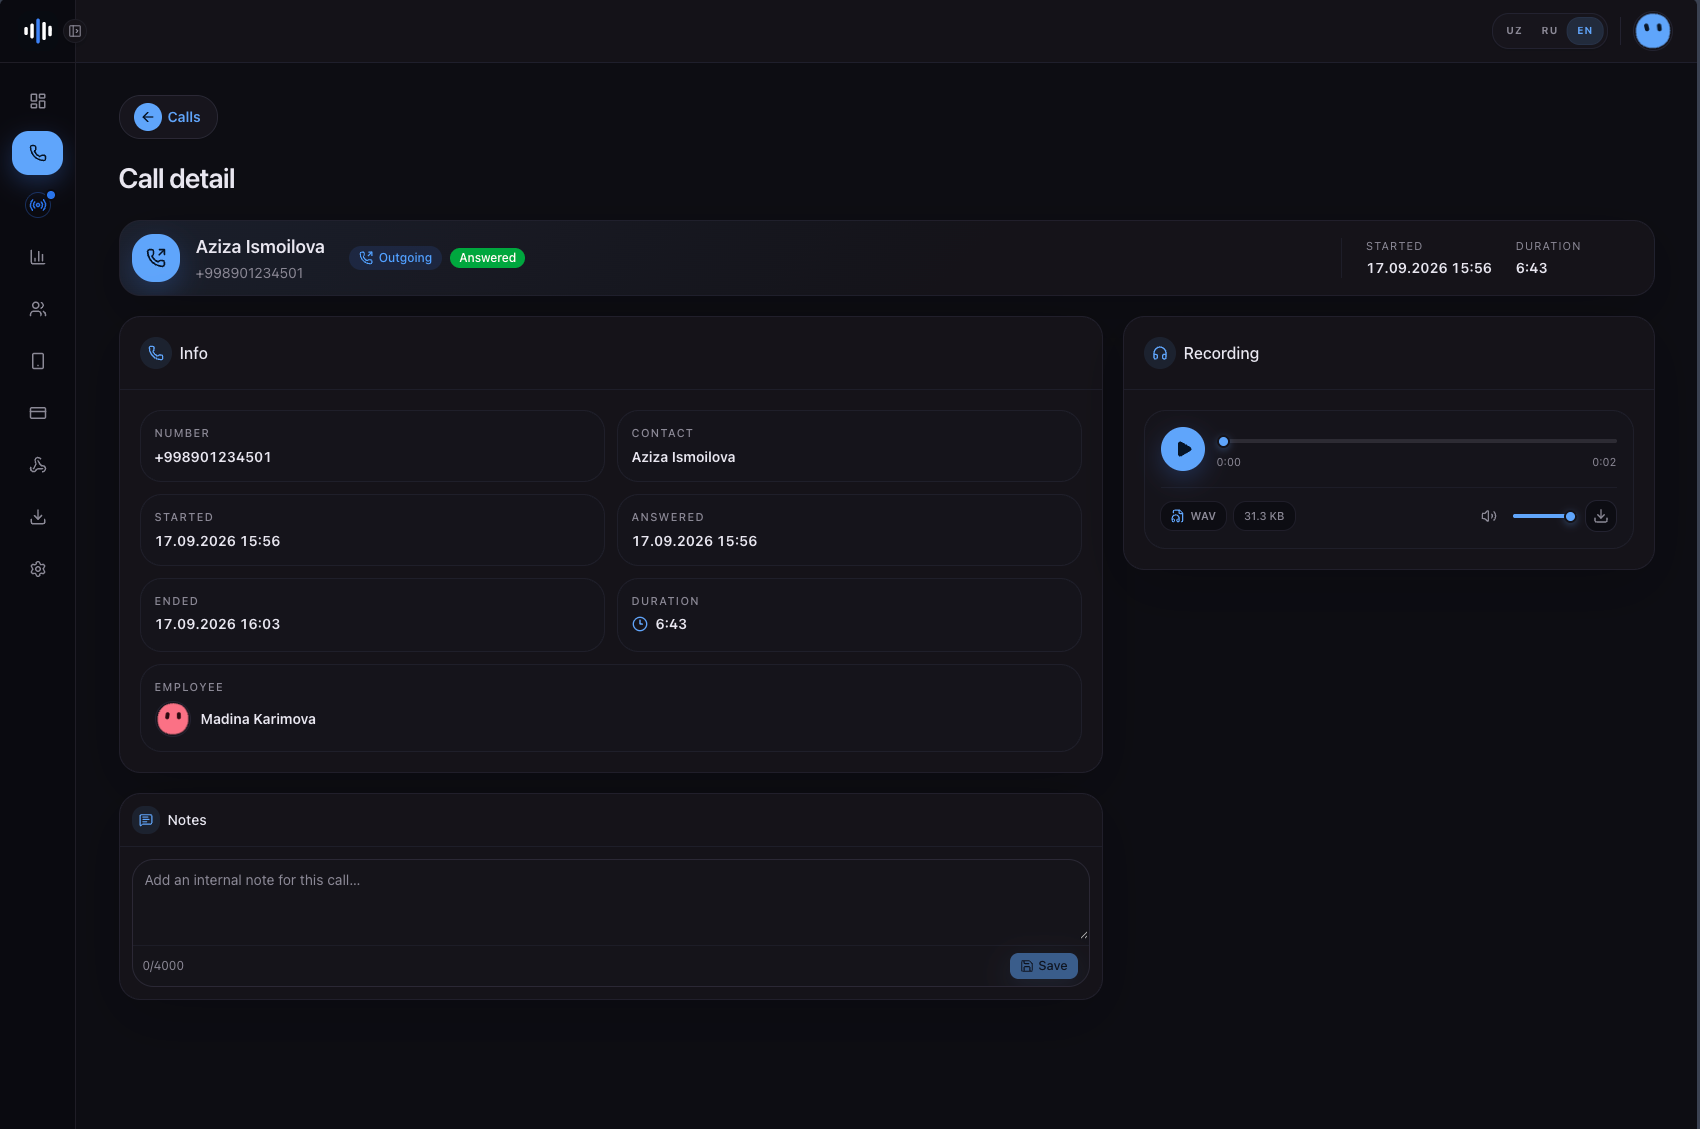Open the dashboard grid icon in sidebar
The height and width of the screenshot is (1129, 1700).
[38, 101]
